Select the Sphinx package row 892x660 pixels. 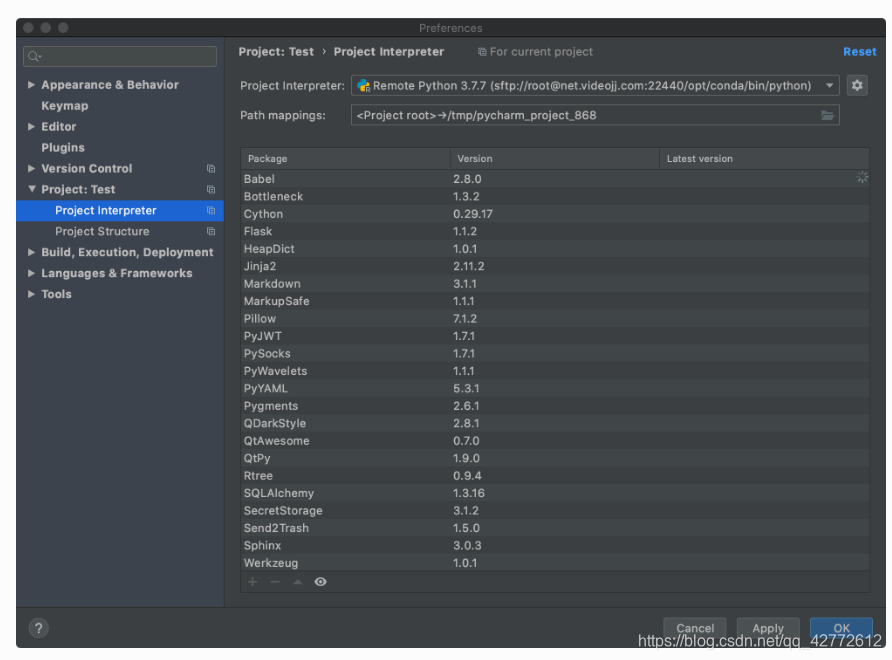point(555,546)
